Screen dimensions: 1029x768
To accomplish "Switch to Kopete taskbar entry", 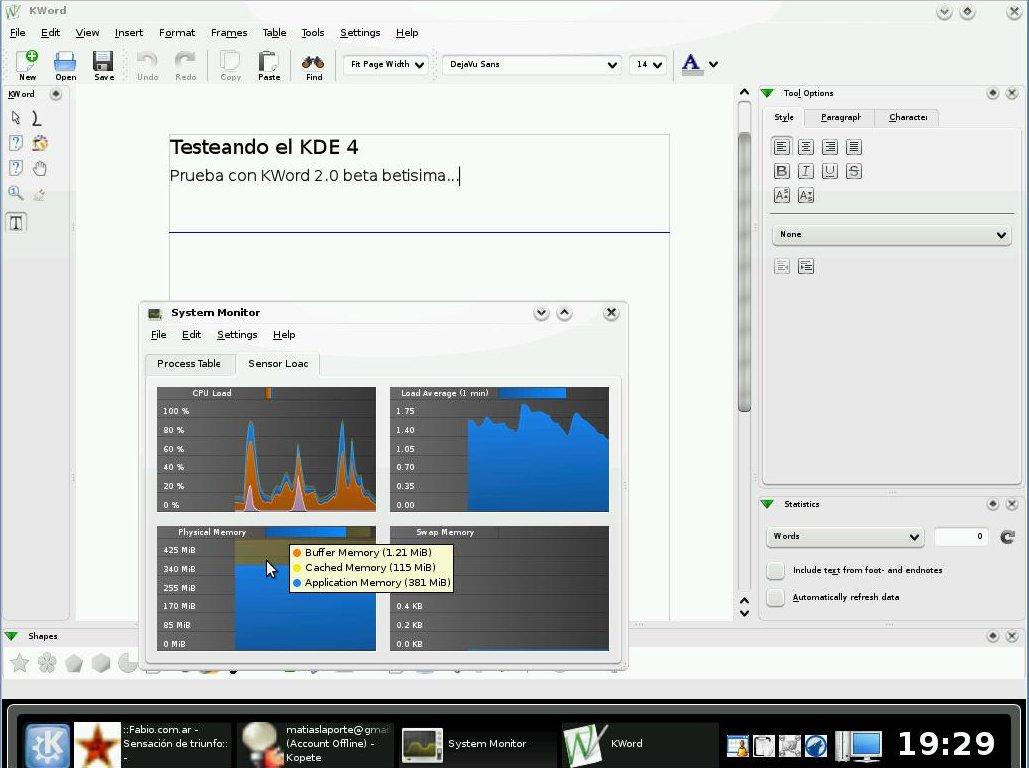I will [315, 744].
